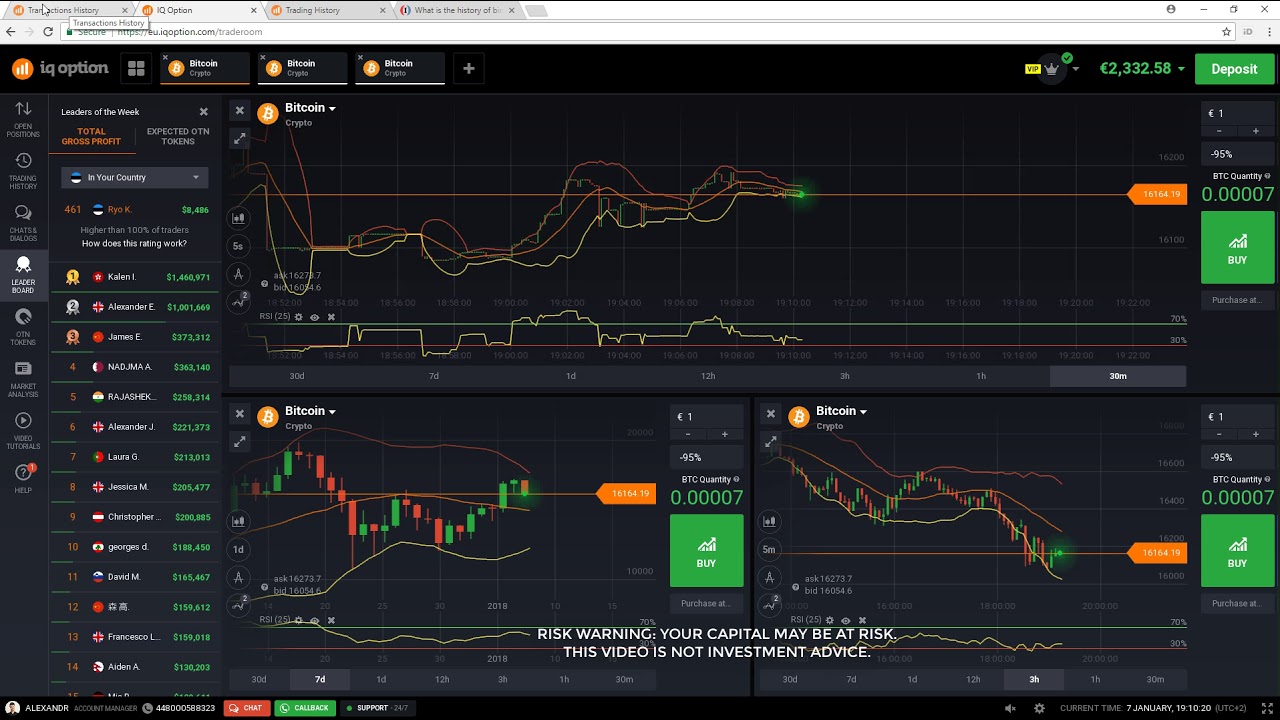Open drawing tools on top Bitcoin chart
The height and width of the screenshot is (720, 1280).
(x=238, y=274)
